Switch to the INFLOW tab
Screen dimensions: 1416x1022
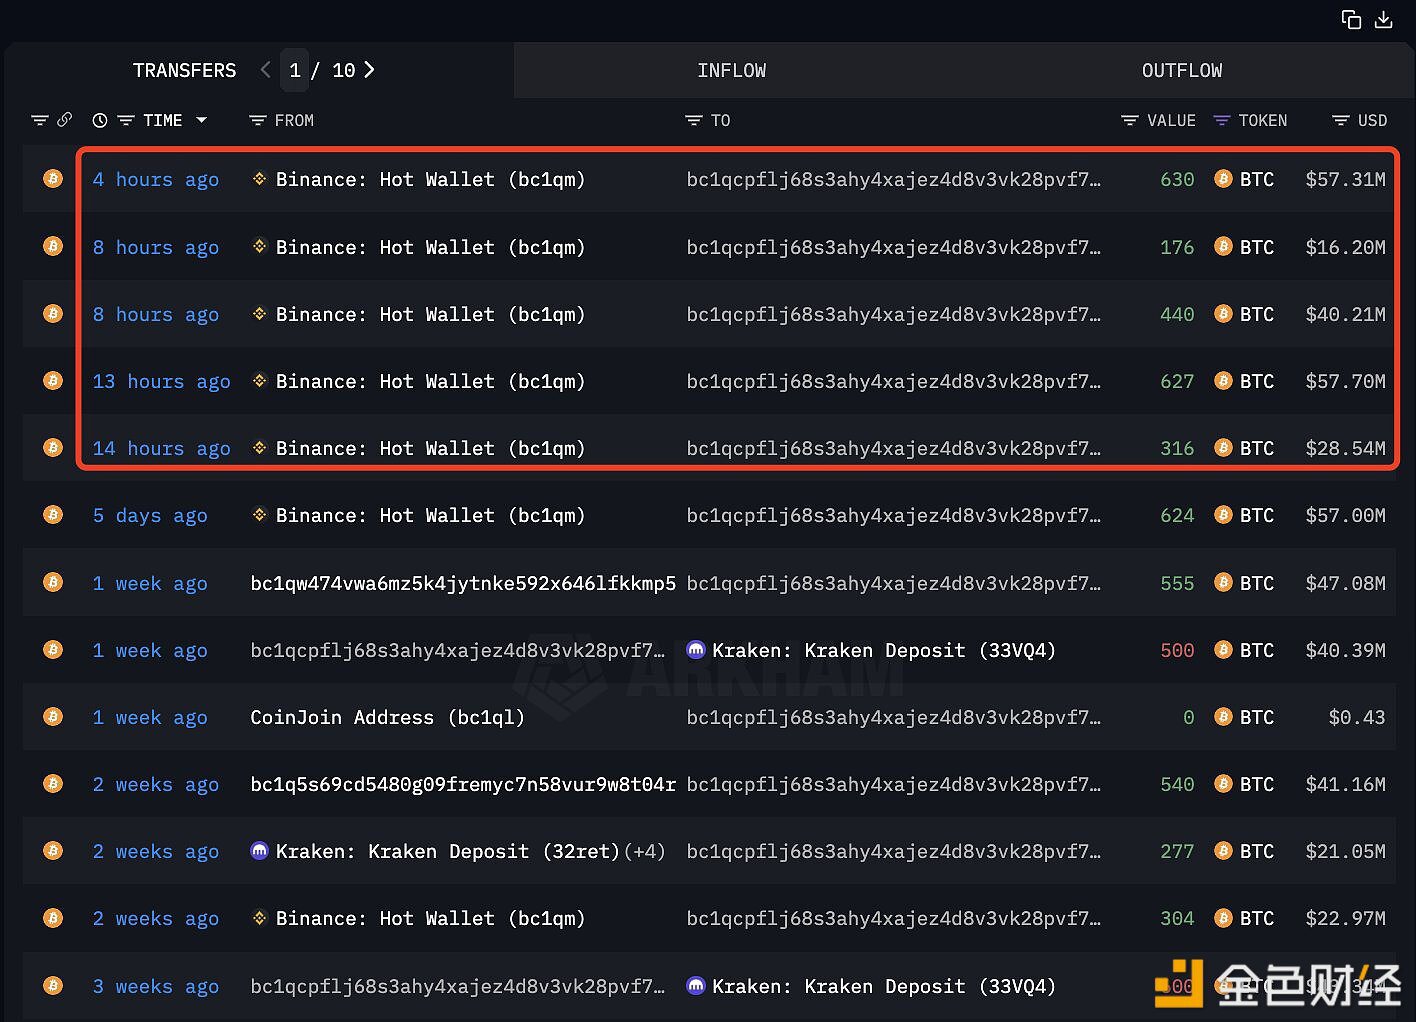click(x=732, y=71)
